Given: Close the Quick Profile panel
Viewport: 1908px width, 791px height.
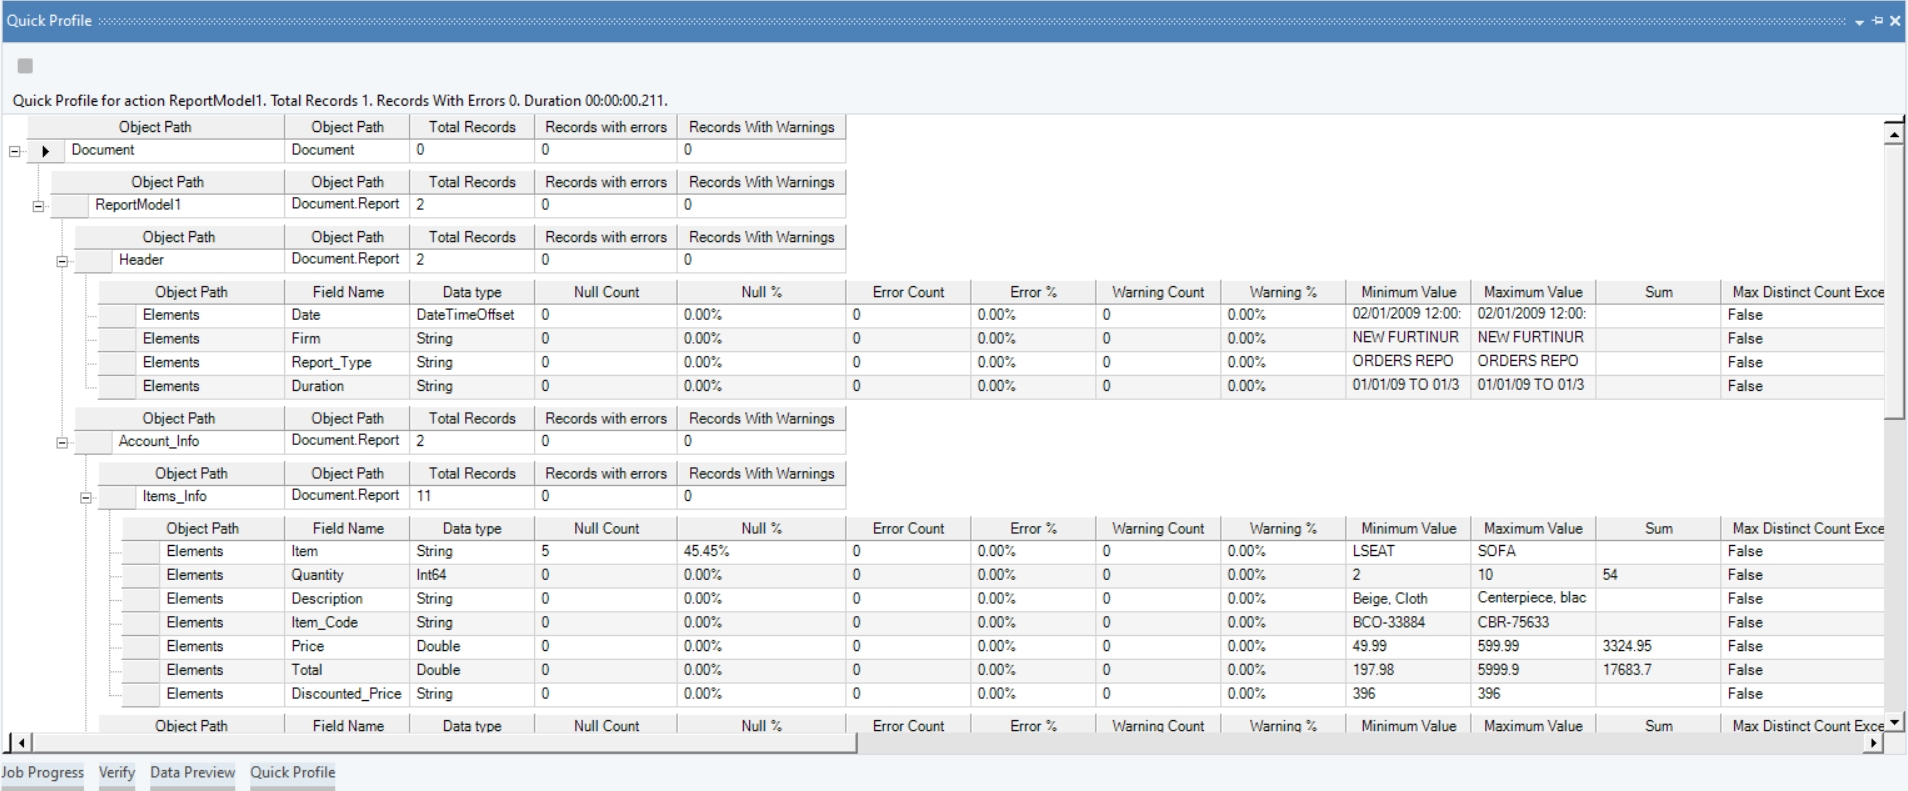Looking at the screenshot, I should 1895,20.
